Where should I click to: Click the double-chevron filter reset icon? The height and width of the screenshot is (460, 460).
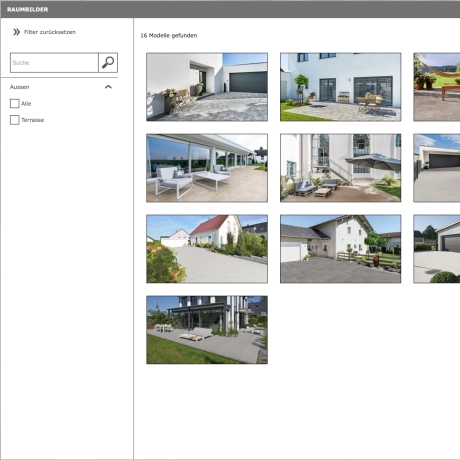[16, 32]
